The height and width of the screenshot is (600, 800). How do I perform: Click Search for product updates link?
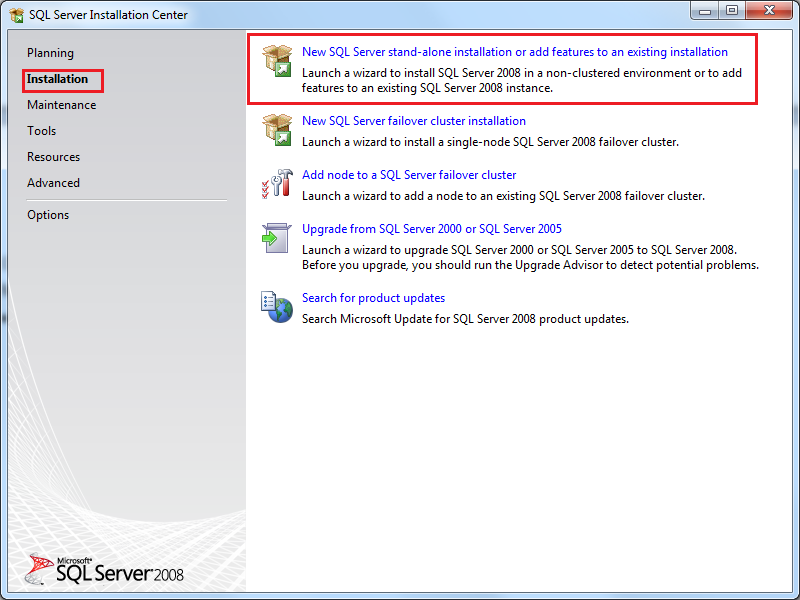coord(373,298)
